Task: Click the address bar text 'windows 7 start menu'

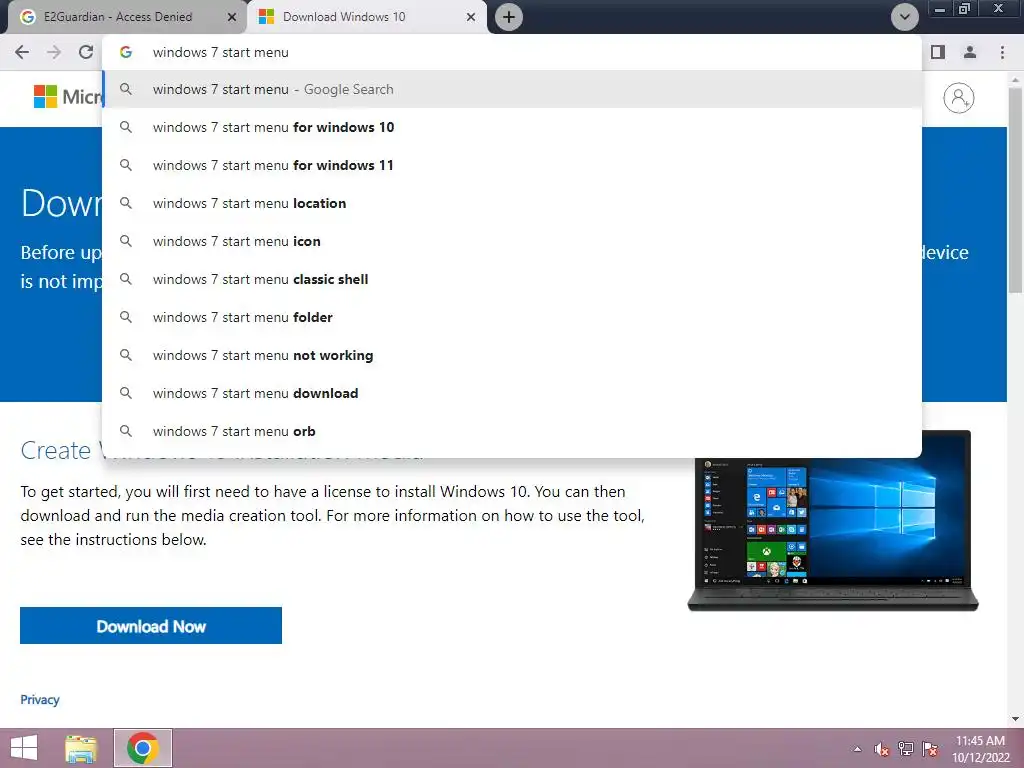Action: [x=221, y=52]
